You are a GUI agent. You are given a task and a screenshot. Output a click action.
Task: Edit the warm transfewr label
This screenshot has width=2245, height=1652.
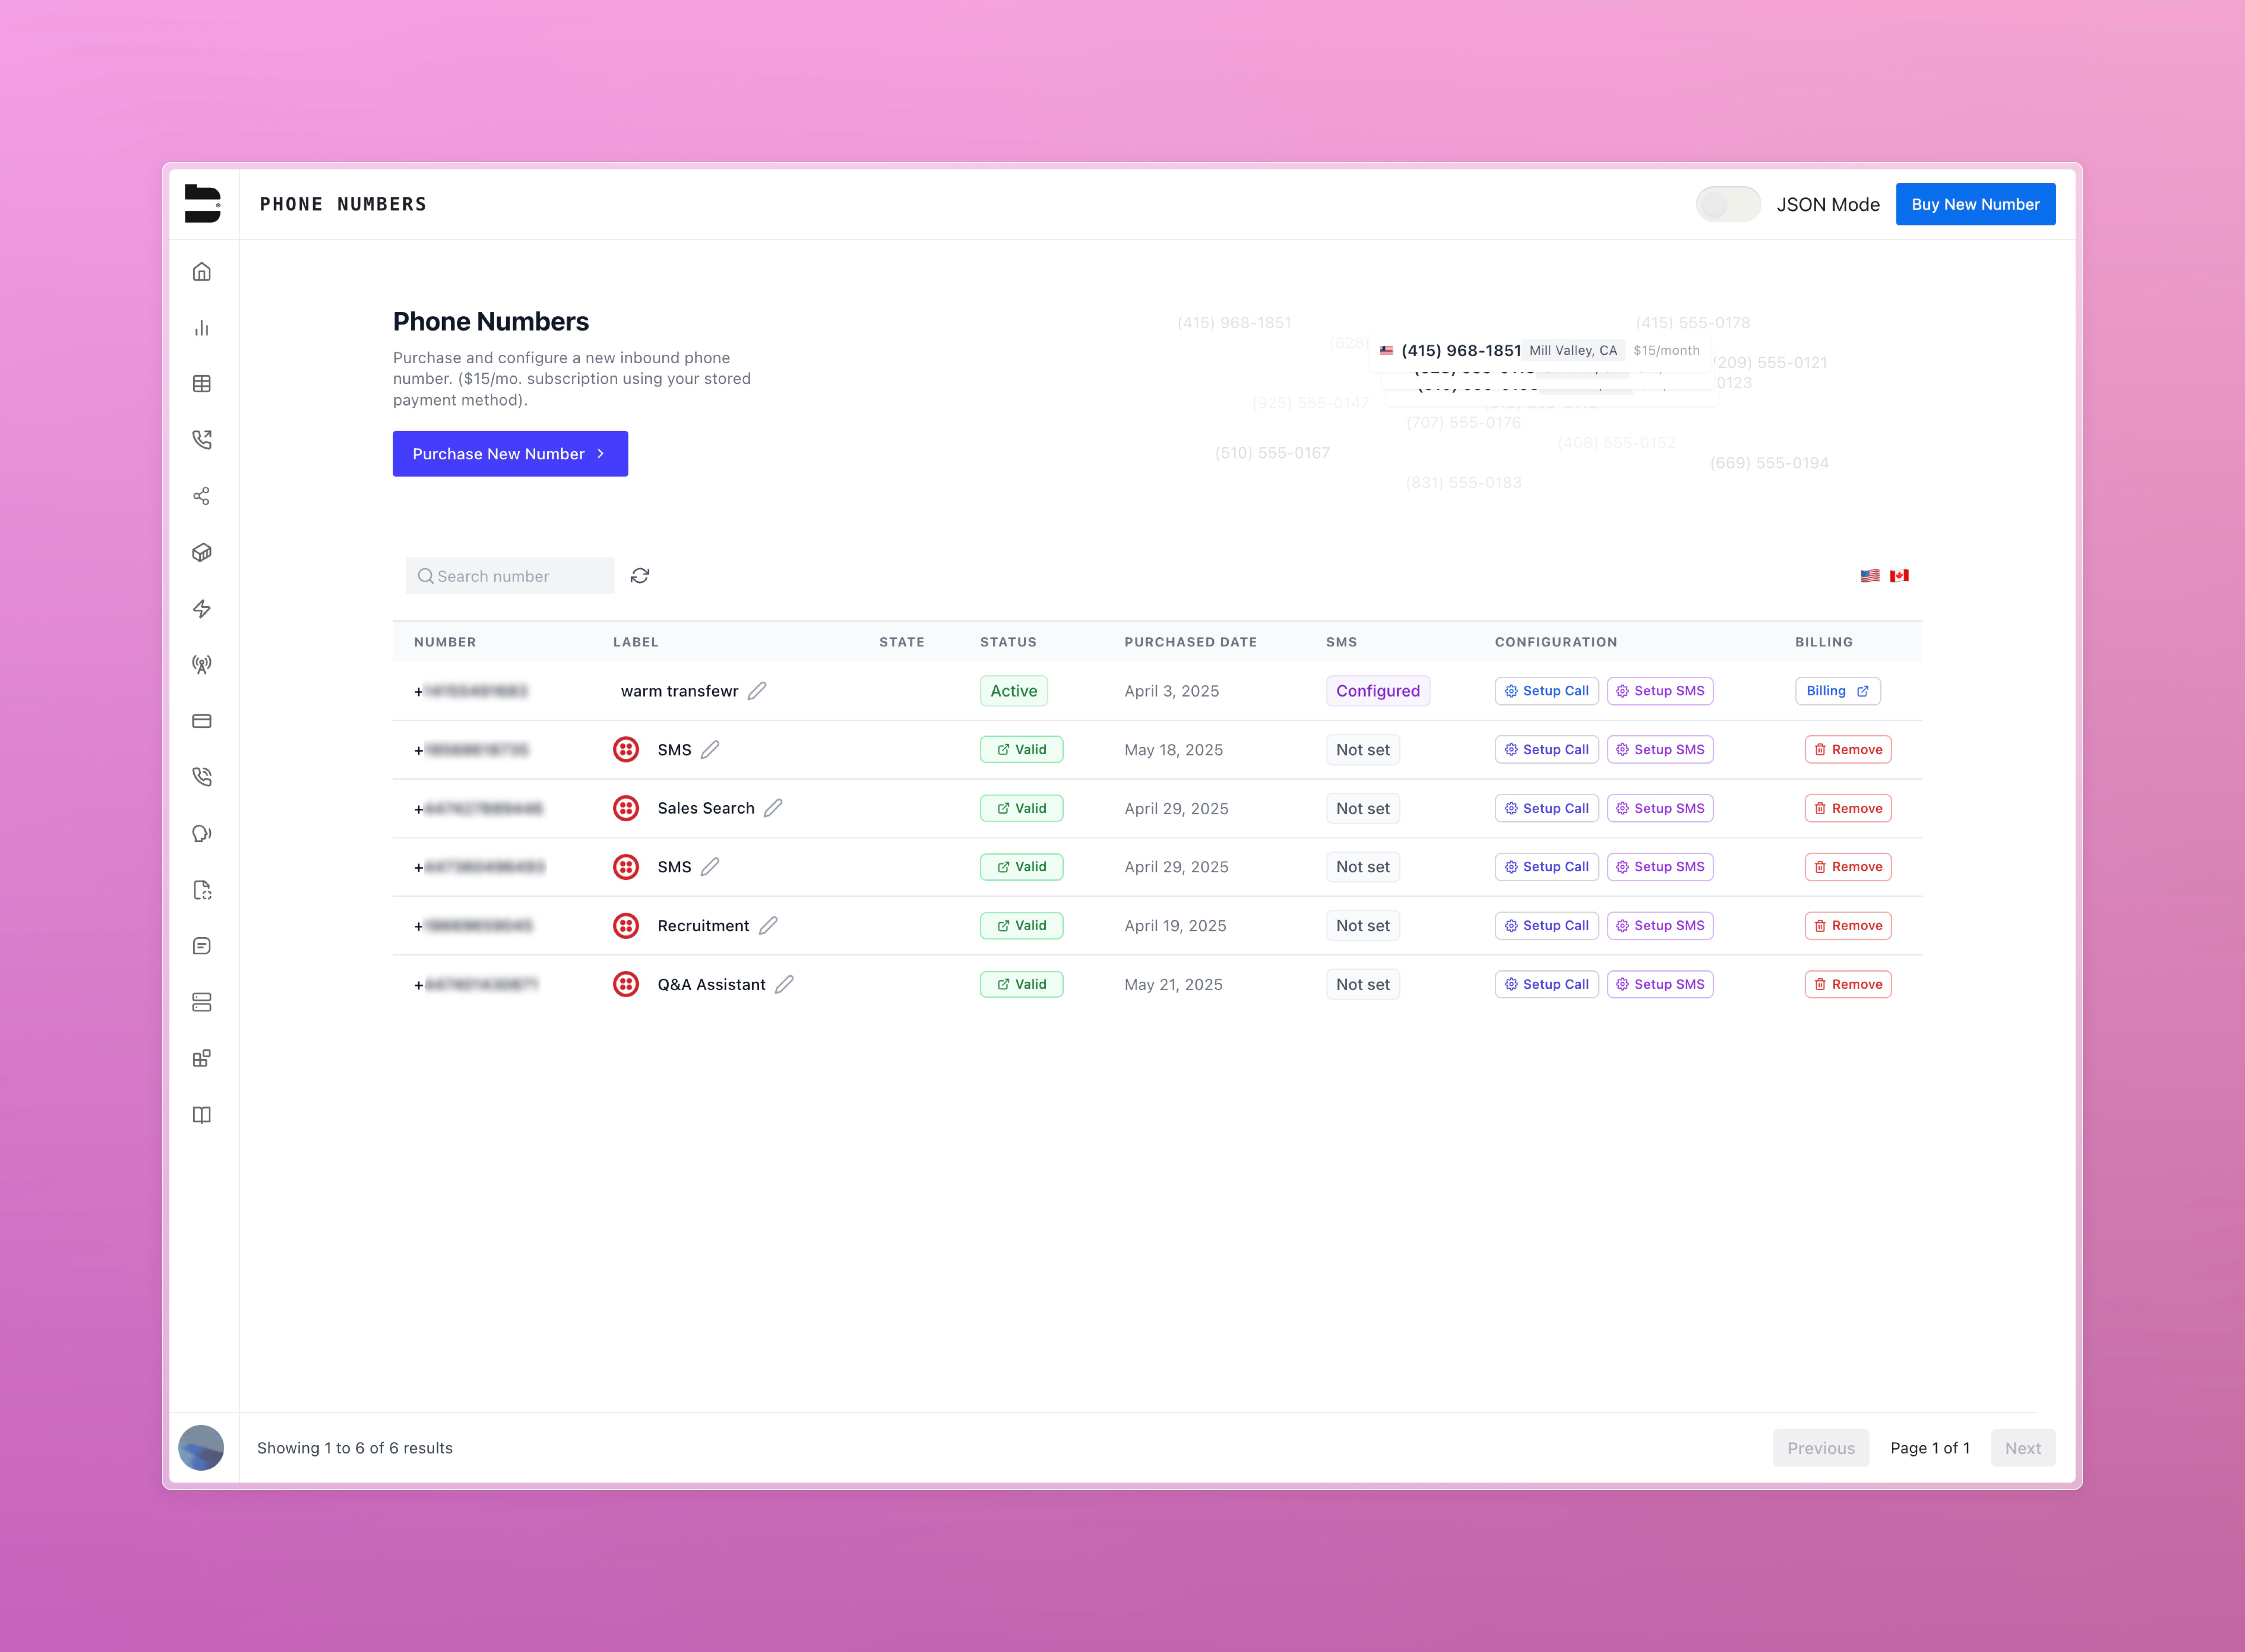757,691
